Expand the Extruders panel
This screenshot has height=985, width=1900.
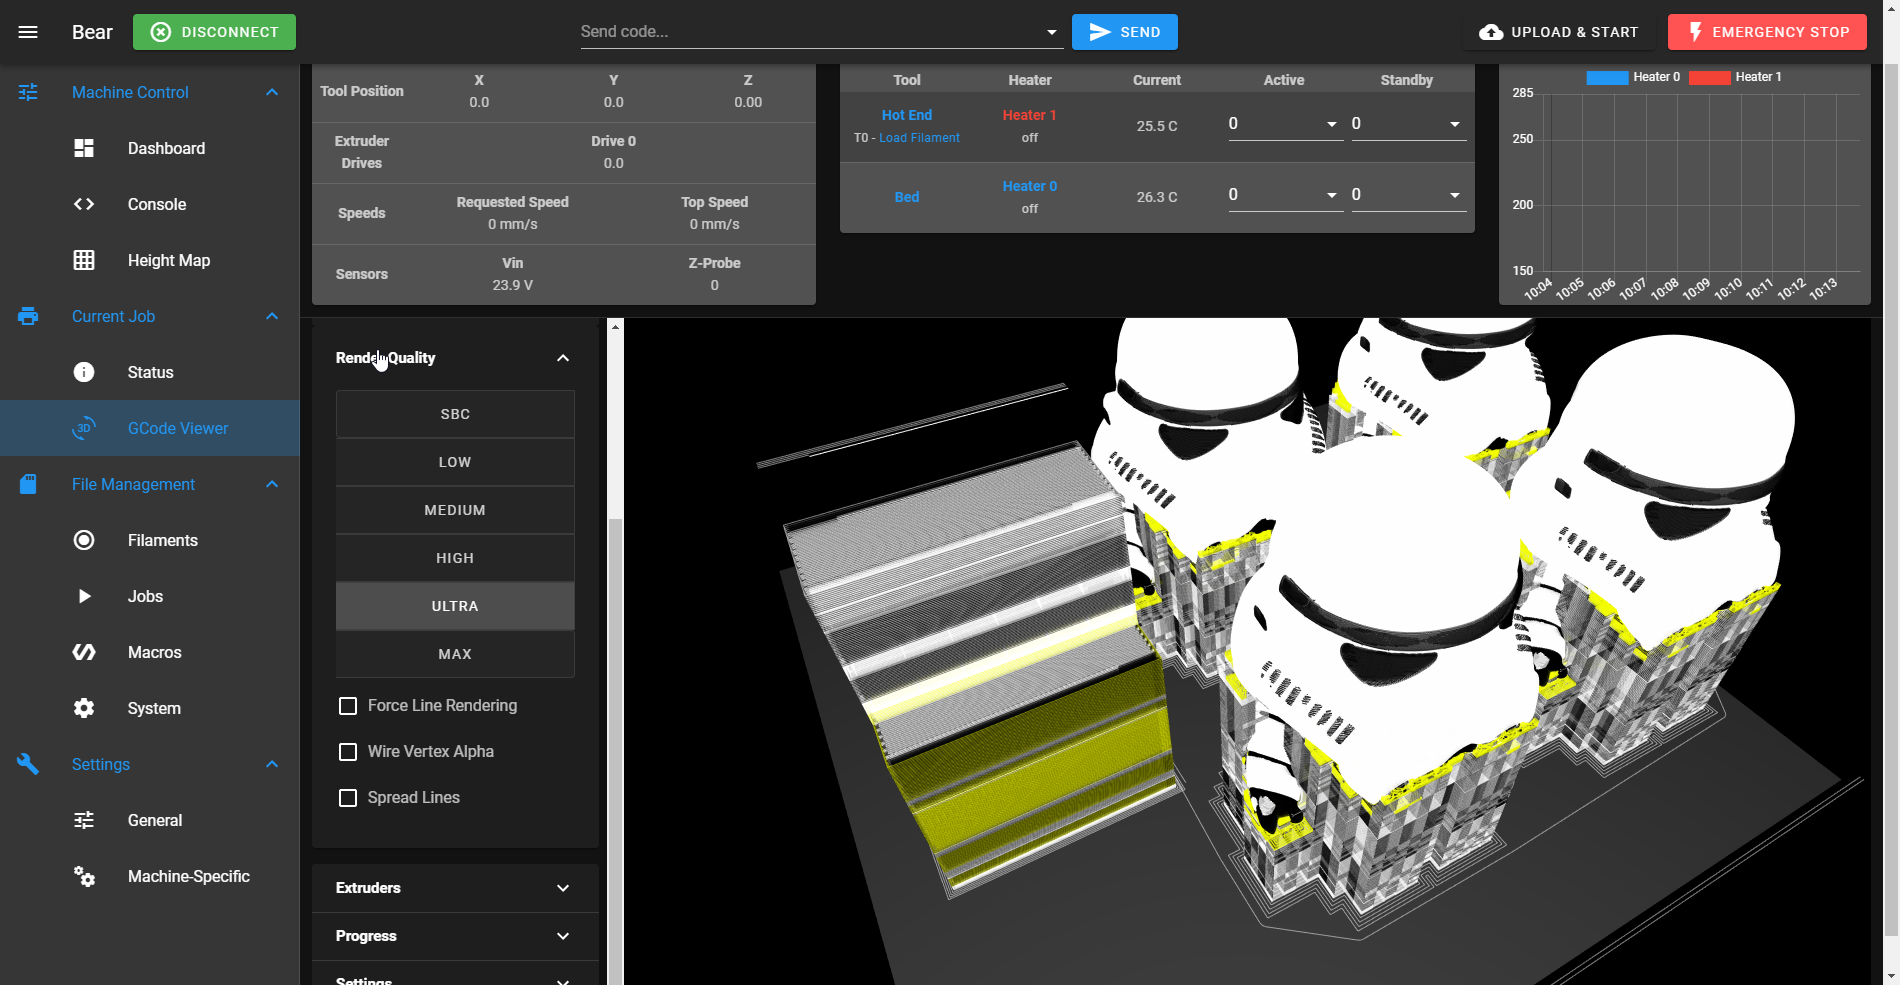(x=455, y=888)
